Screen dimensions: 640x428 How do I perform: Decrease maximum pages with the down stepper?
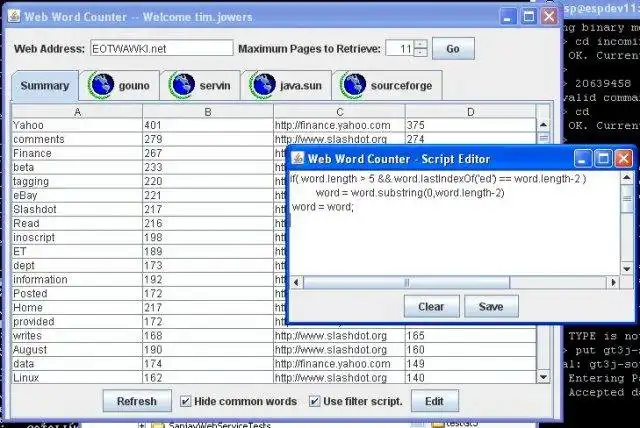pyautogui.click(x=420, y=52)
